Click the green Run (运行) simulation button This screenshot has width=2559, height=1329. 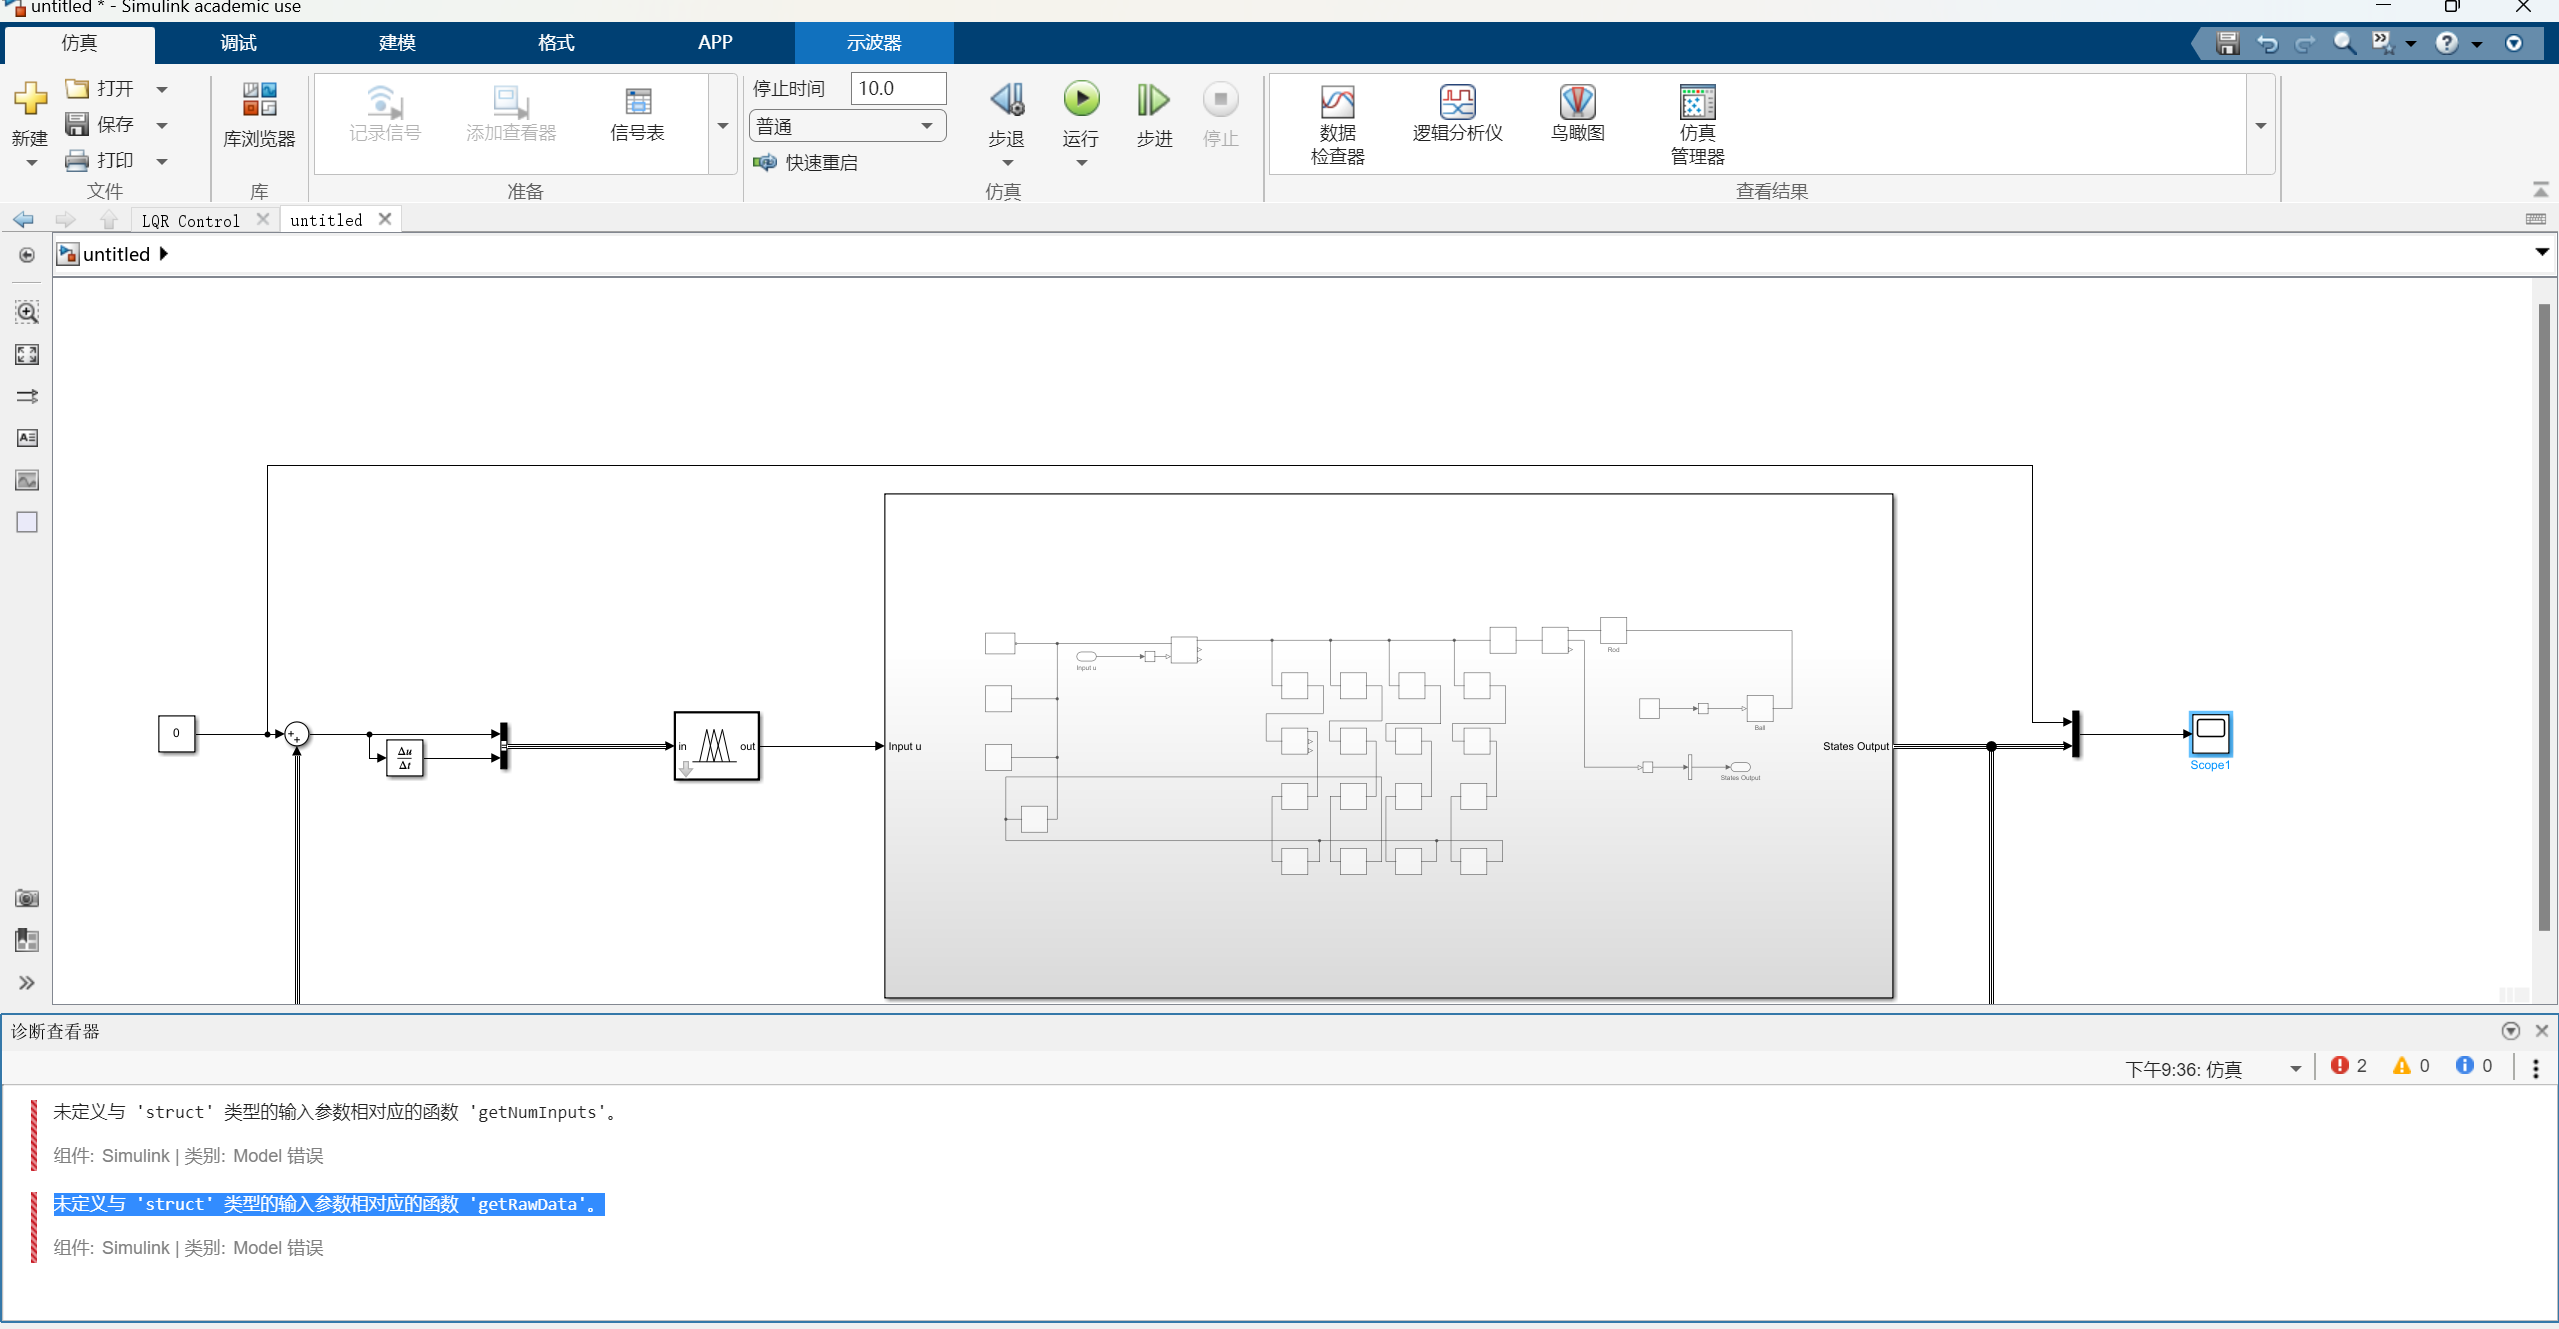[1081, 100]
